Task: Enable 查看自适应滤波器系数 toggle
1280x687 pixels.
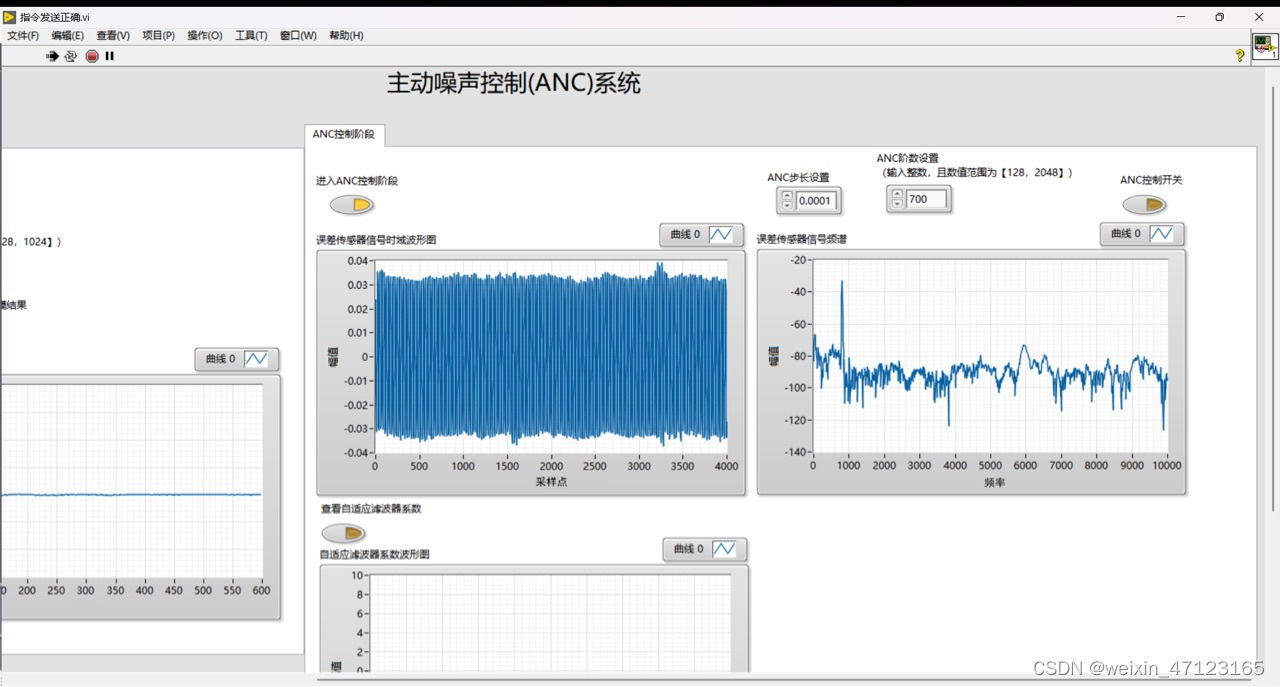Action: (344, 533)
